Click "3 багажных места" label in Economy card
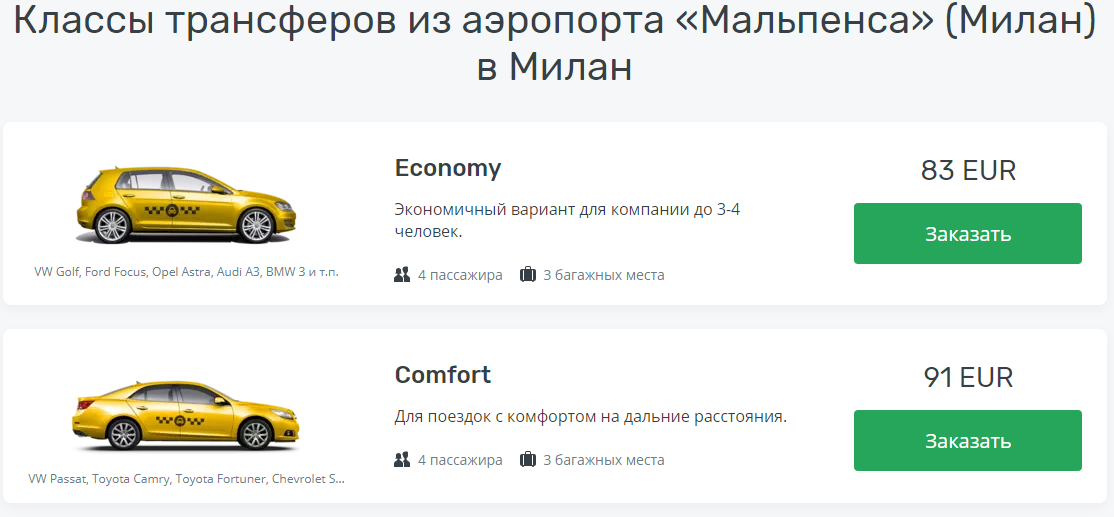Viewport: 1114px width, 517px height. (x=603, y=275)
